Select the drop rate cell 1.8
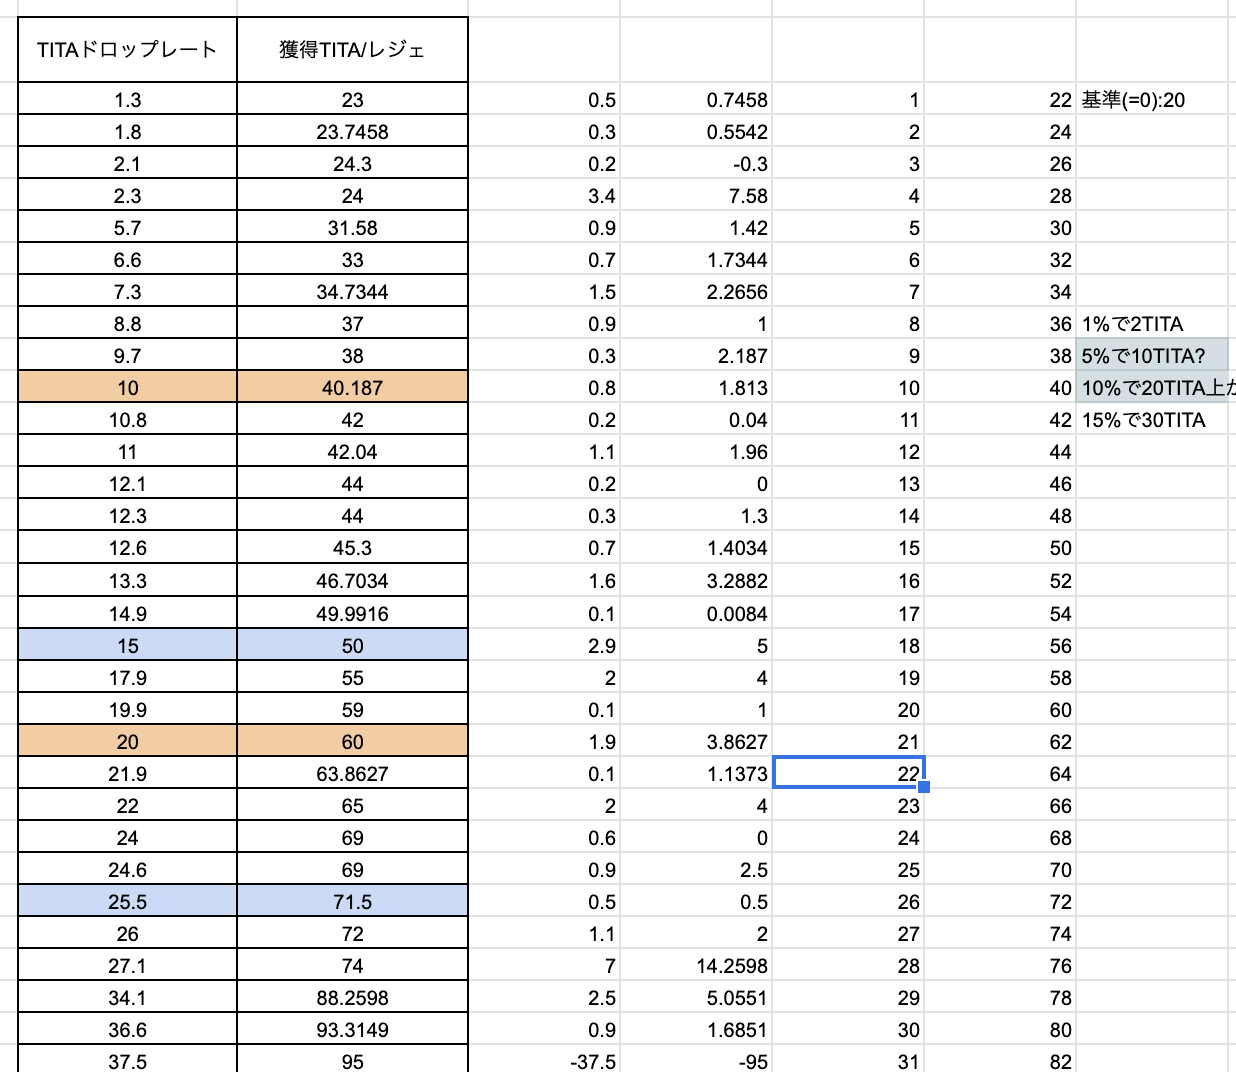The image size is (1236, 1072). 128,131
